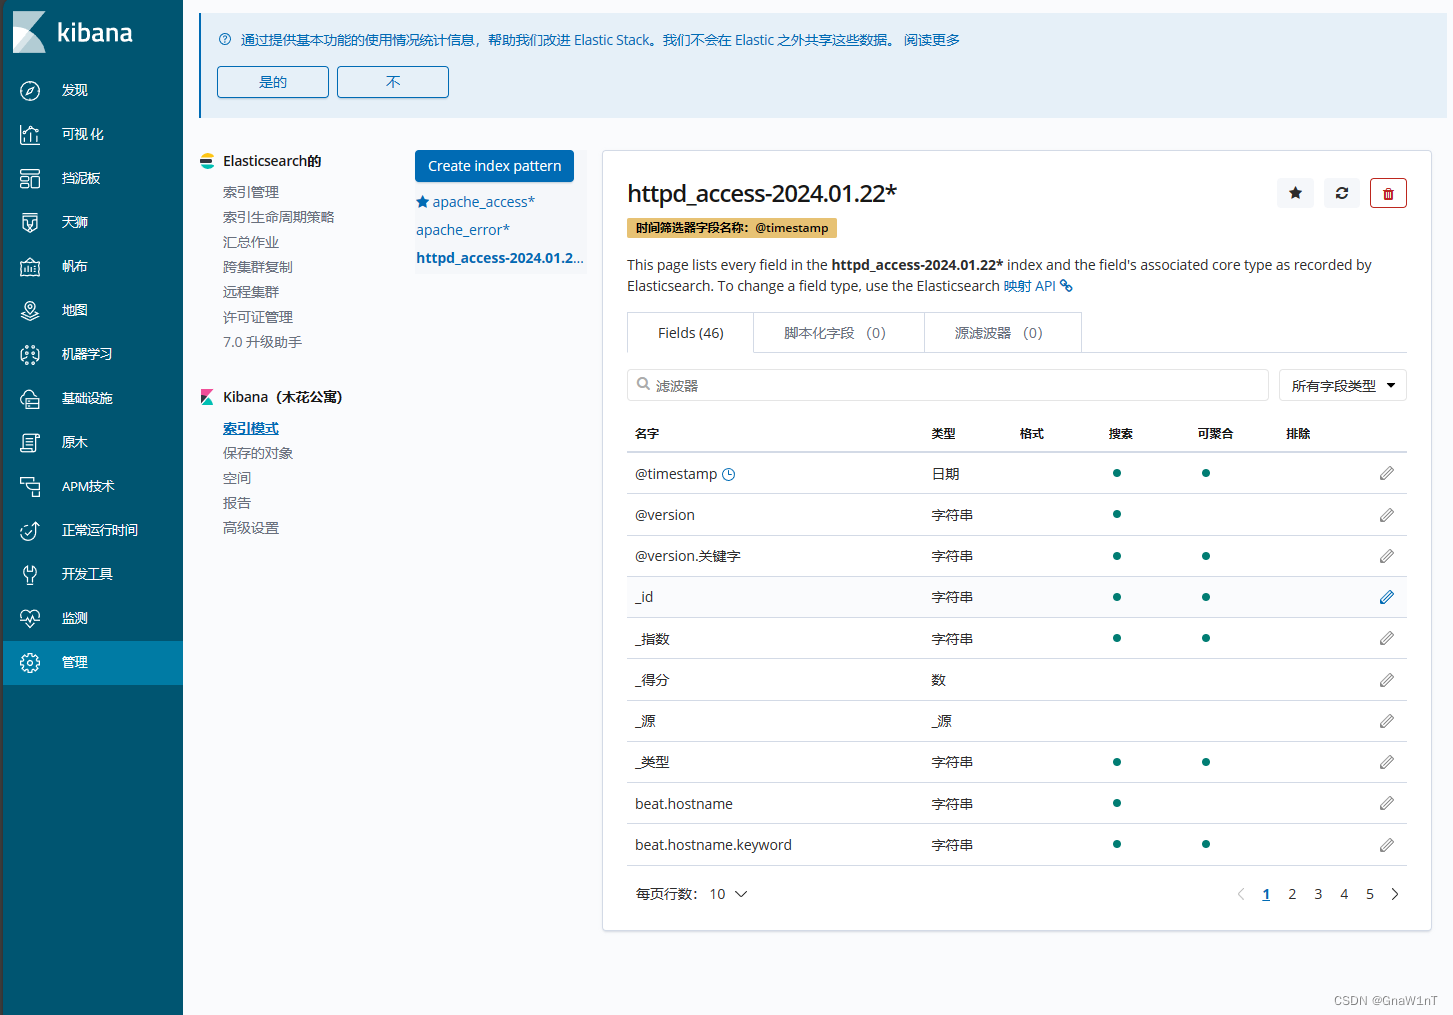
Task: Edit the beat.hostname field
Action: coord(1387,803)
